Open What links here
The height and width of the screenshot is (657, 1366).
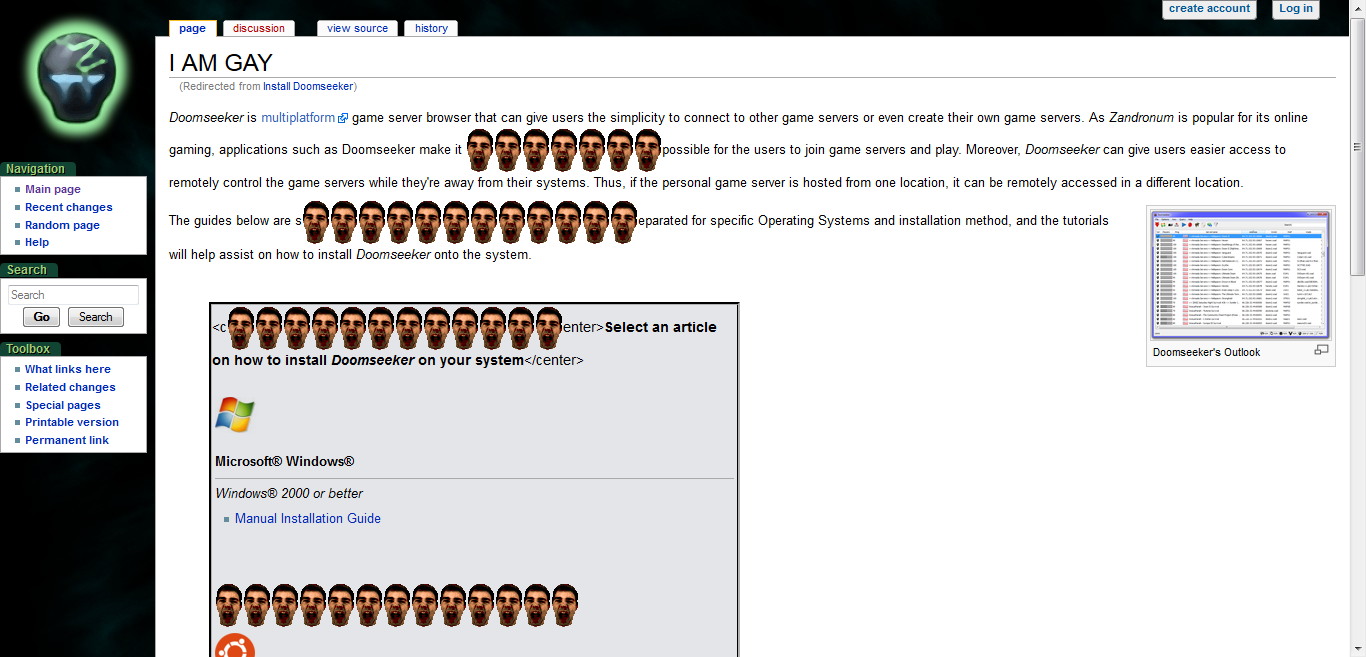[68, 369]
